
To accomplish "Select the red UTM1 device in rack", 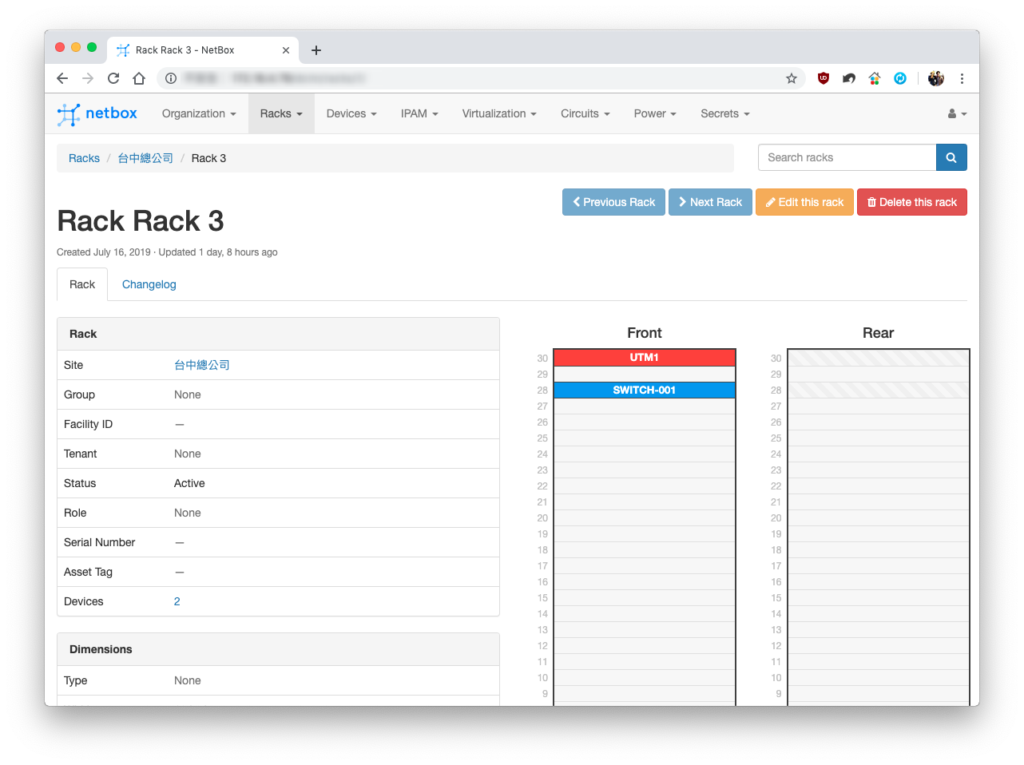I will pyautogui.click(x=645, y=357).
